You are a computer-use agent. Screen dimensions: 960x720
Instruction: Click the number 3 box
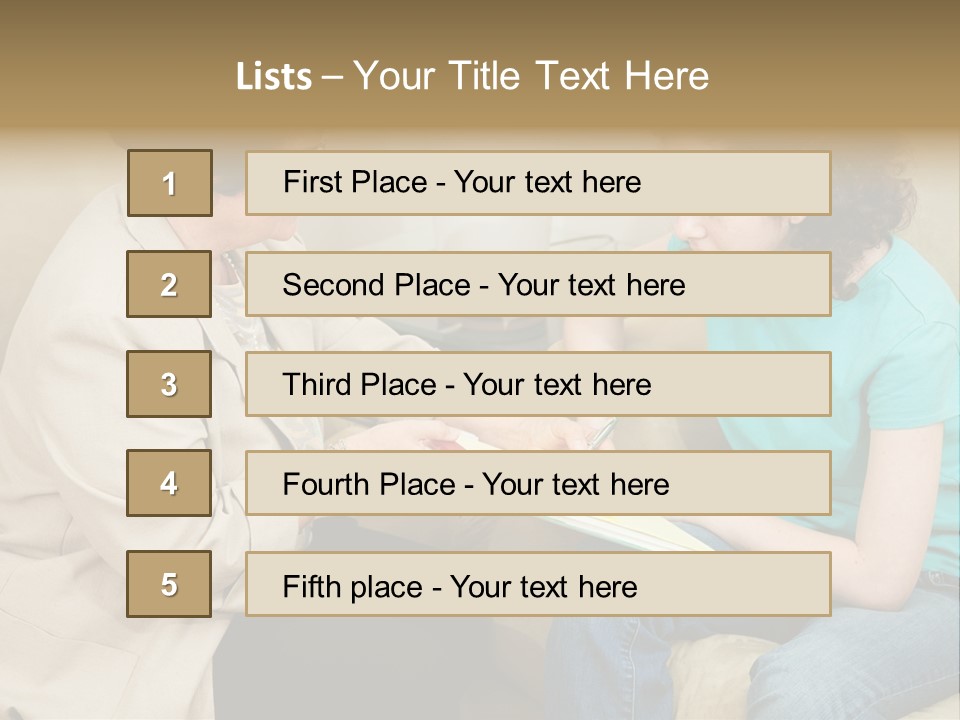pos(169,384)
